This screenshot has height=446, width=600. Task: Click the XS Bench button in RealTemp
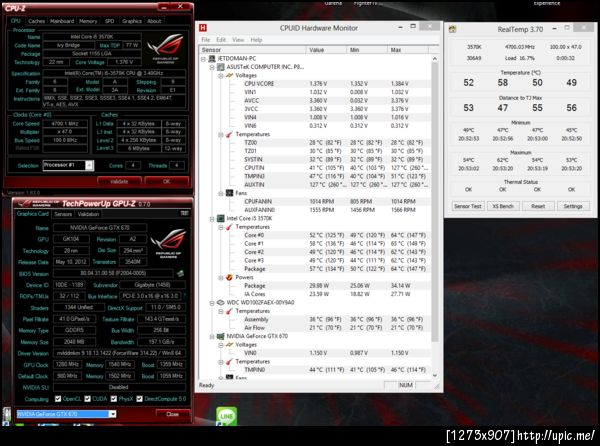pos(503,206)
